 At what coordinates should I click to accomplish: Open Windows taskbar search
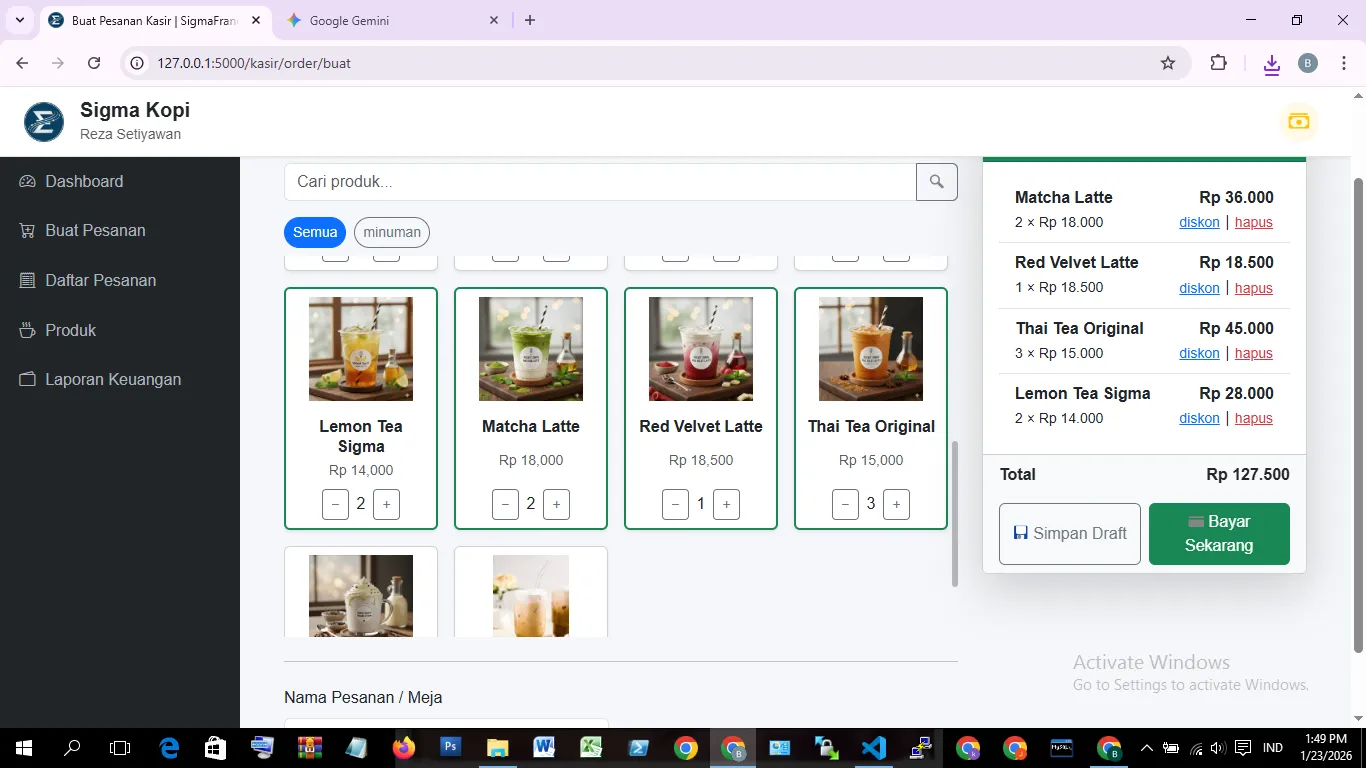[x=72, y=748]
